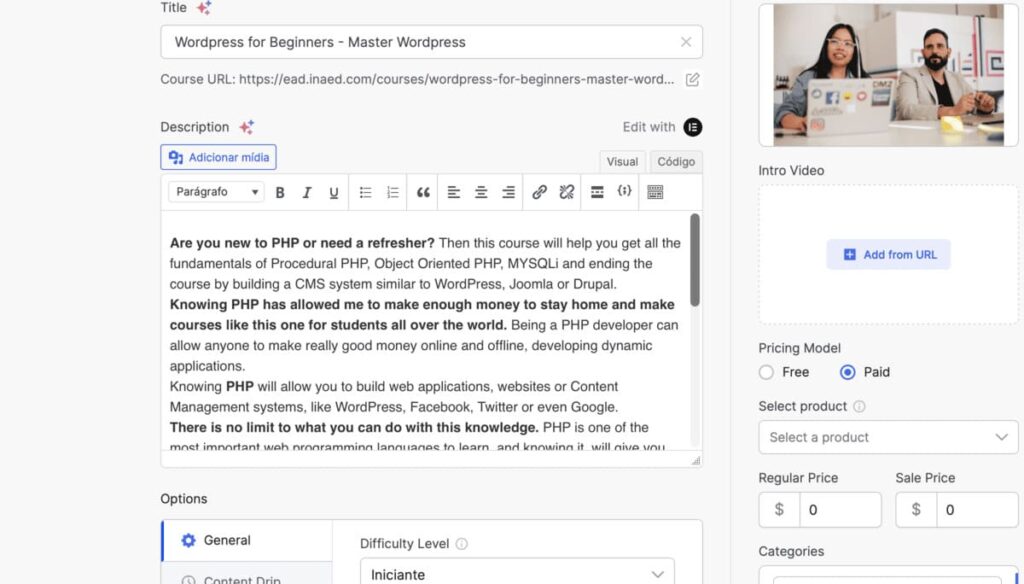This screenshot has height=584, width=1024.
Task: Click the remove link icon
Action: coord(566,192)
